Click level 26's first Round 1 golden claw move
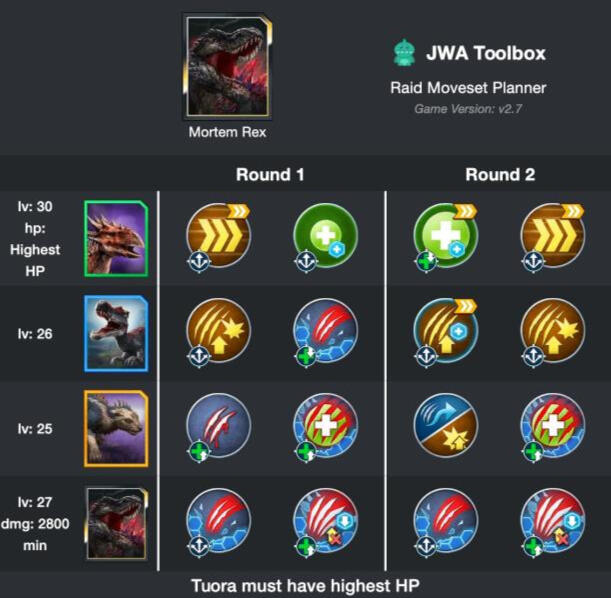 218,331
